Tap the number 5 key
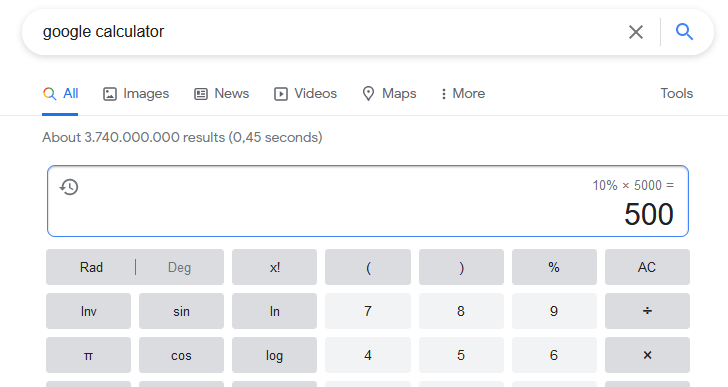 [461, 355]
